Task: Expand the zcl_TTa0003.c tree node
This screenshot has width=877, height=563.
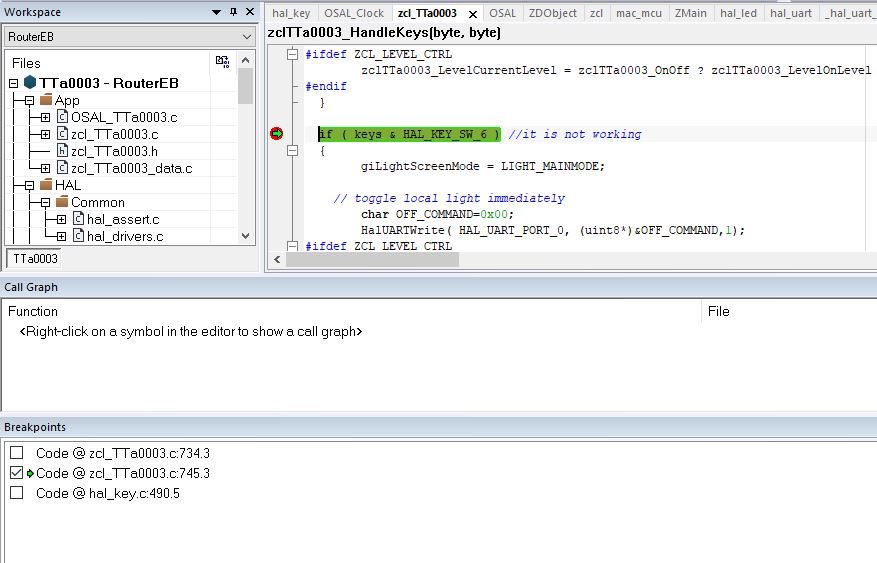Action: tap(45, 134)
